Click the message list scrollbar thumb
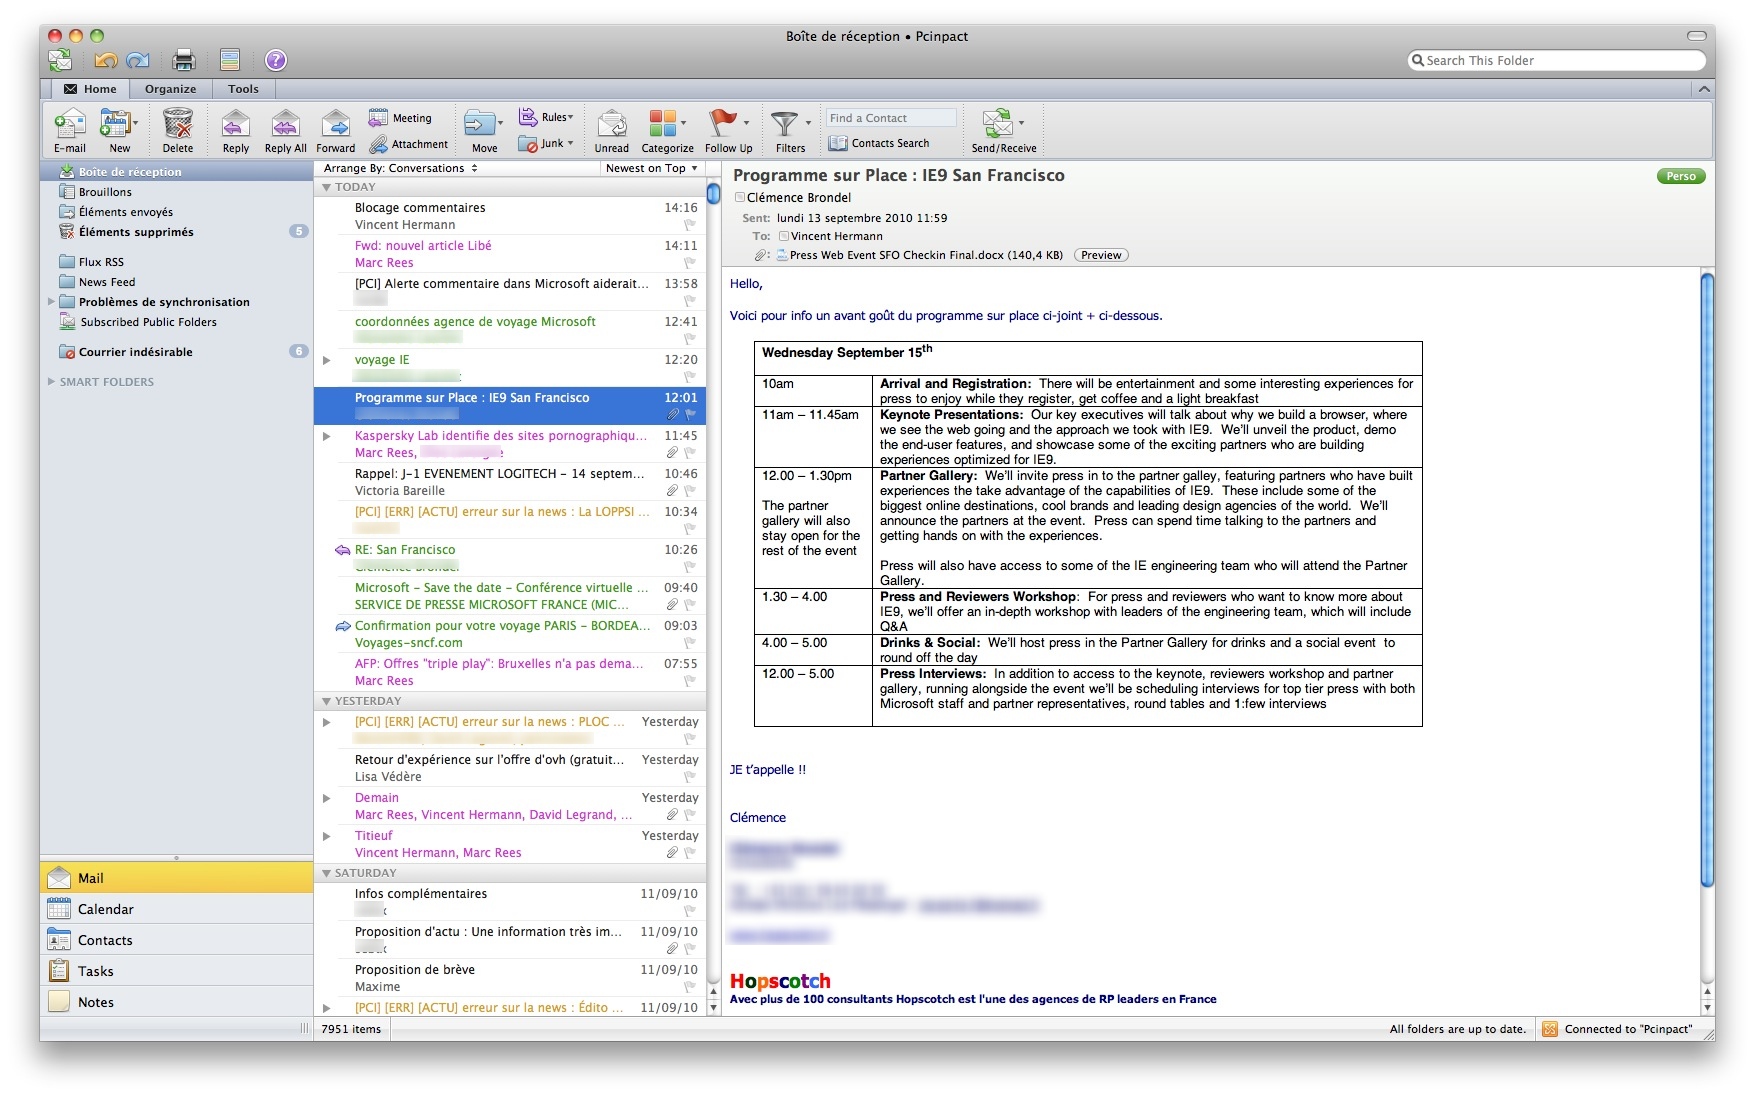1755x1096 pixels. coord(714,193)
